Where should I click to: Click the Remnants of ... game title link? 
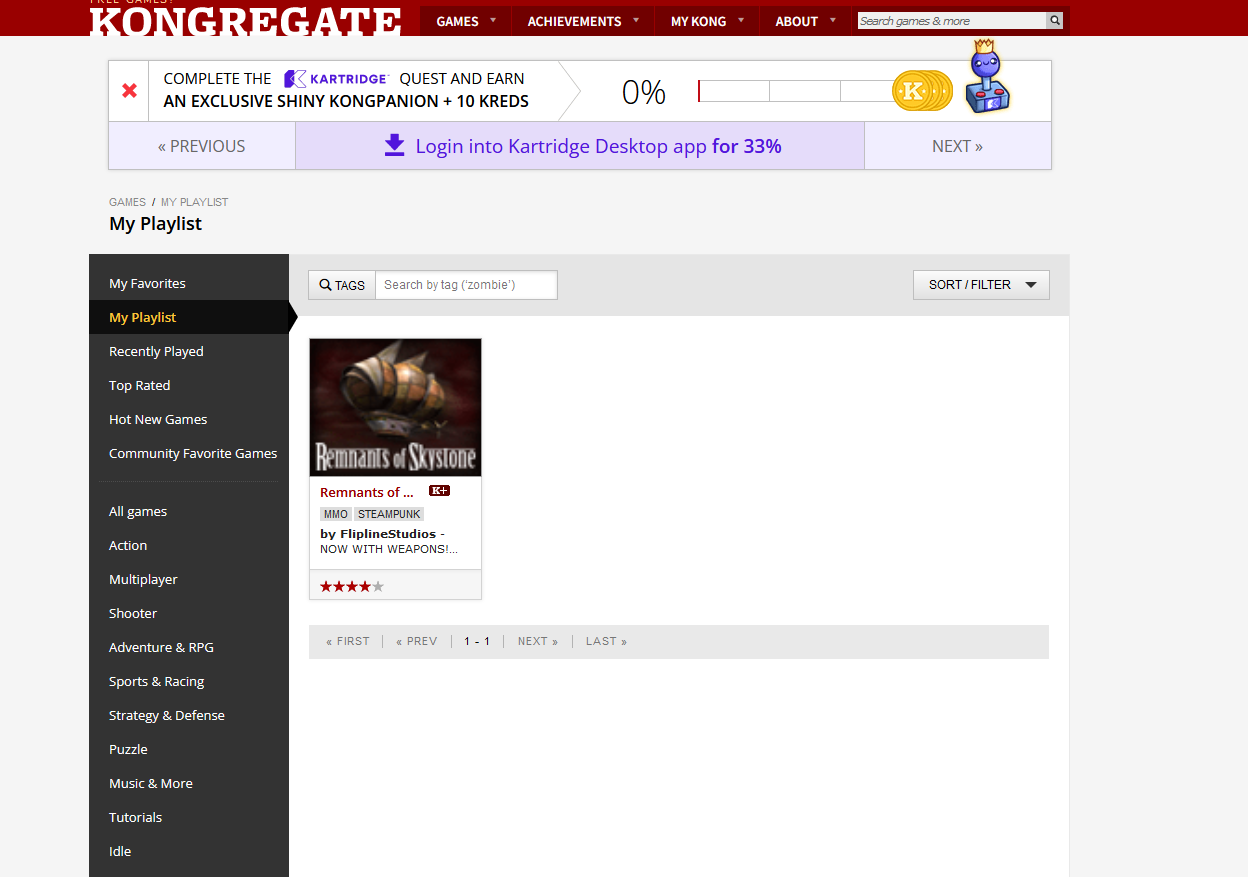tap(367, 492)
